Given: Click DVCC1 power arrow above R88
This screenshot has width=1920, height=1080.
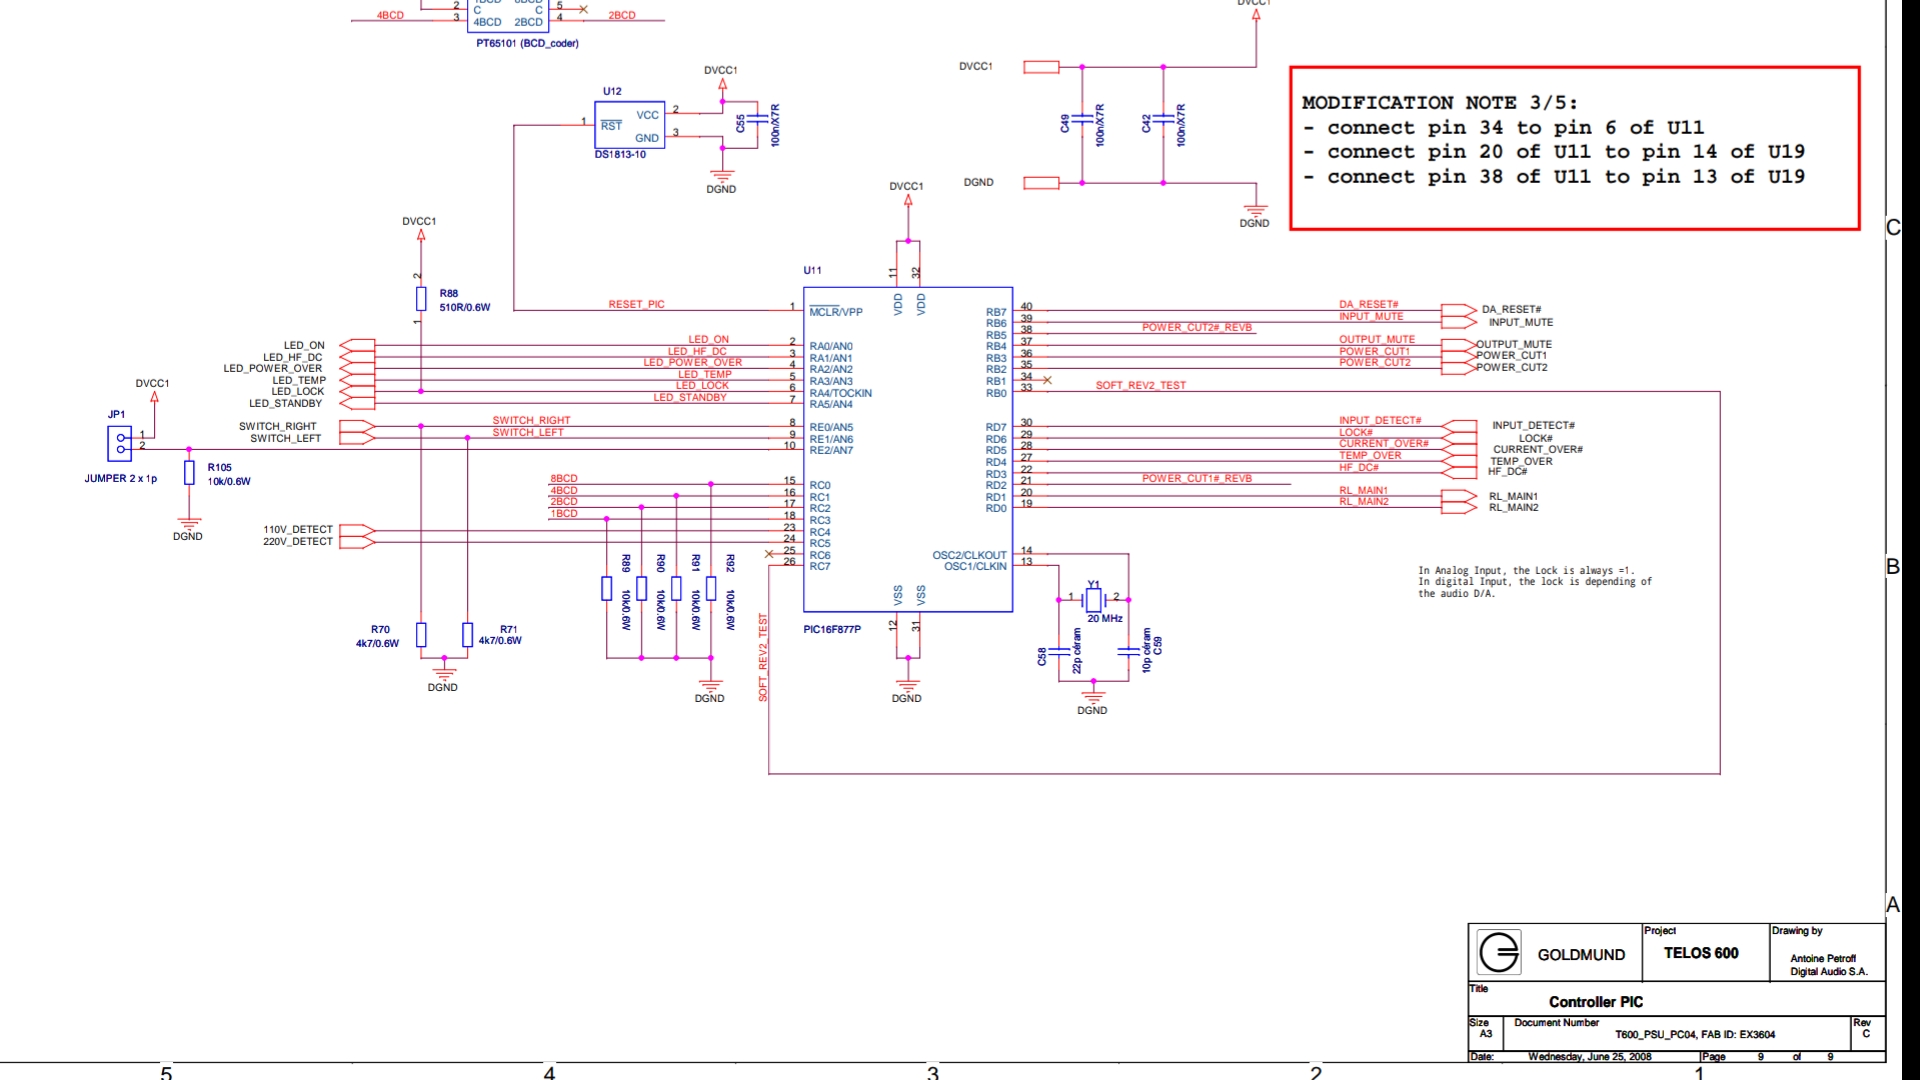Looking at the screenshot, I should coord(421,235).
